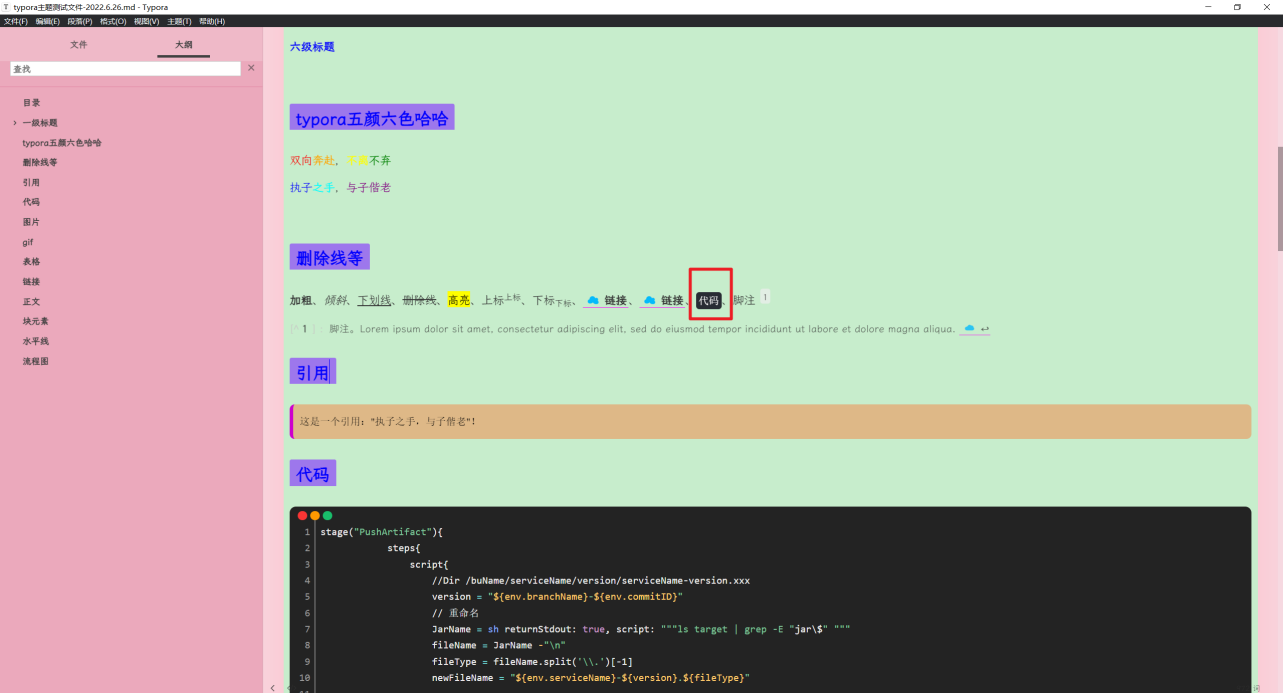
Task: Click the italic 倾斜 text
Action: pyautogui.click(x=335, y=300)
